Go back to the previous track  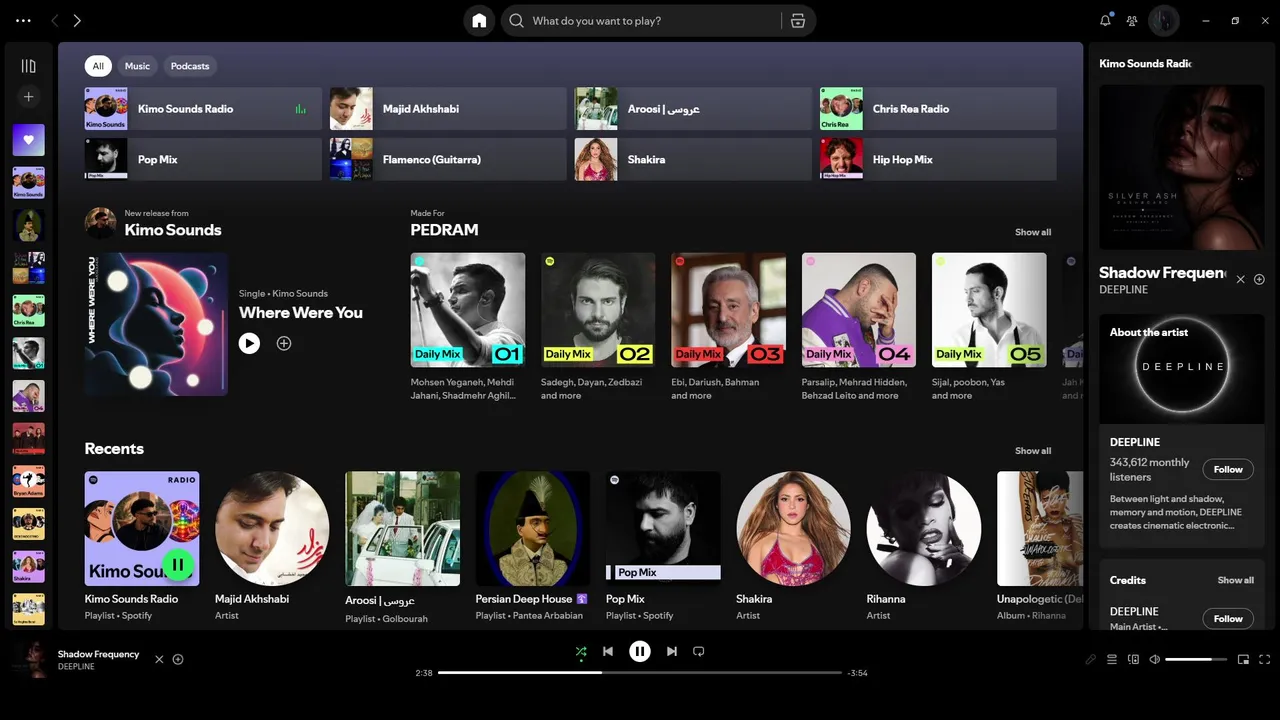608,651
